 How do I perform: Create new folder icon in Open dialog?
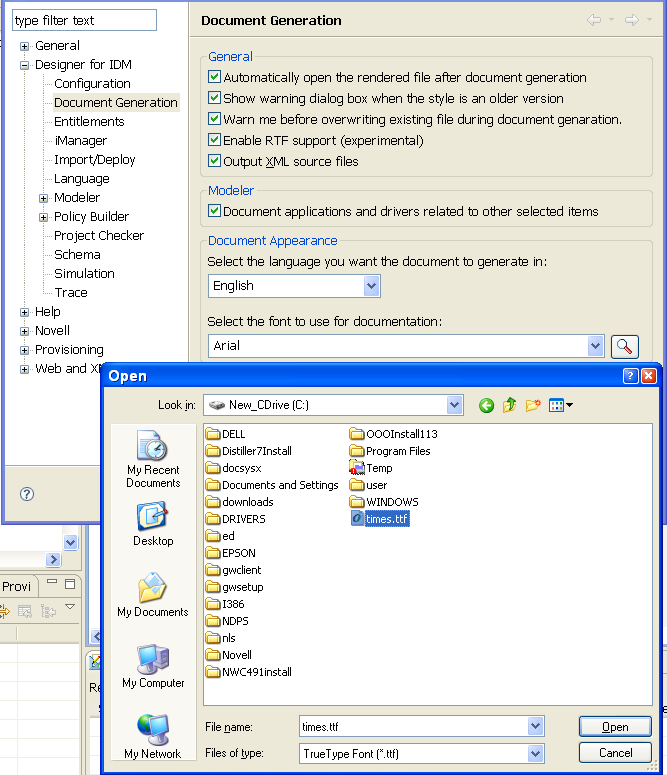[x=533, y=406]
